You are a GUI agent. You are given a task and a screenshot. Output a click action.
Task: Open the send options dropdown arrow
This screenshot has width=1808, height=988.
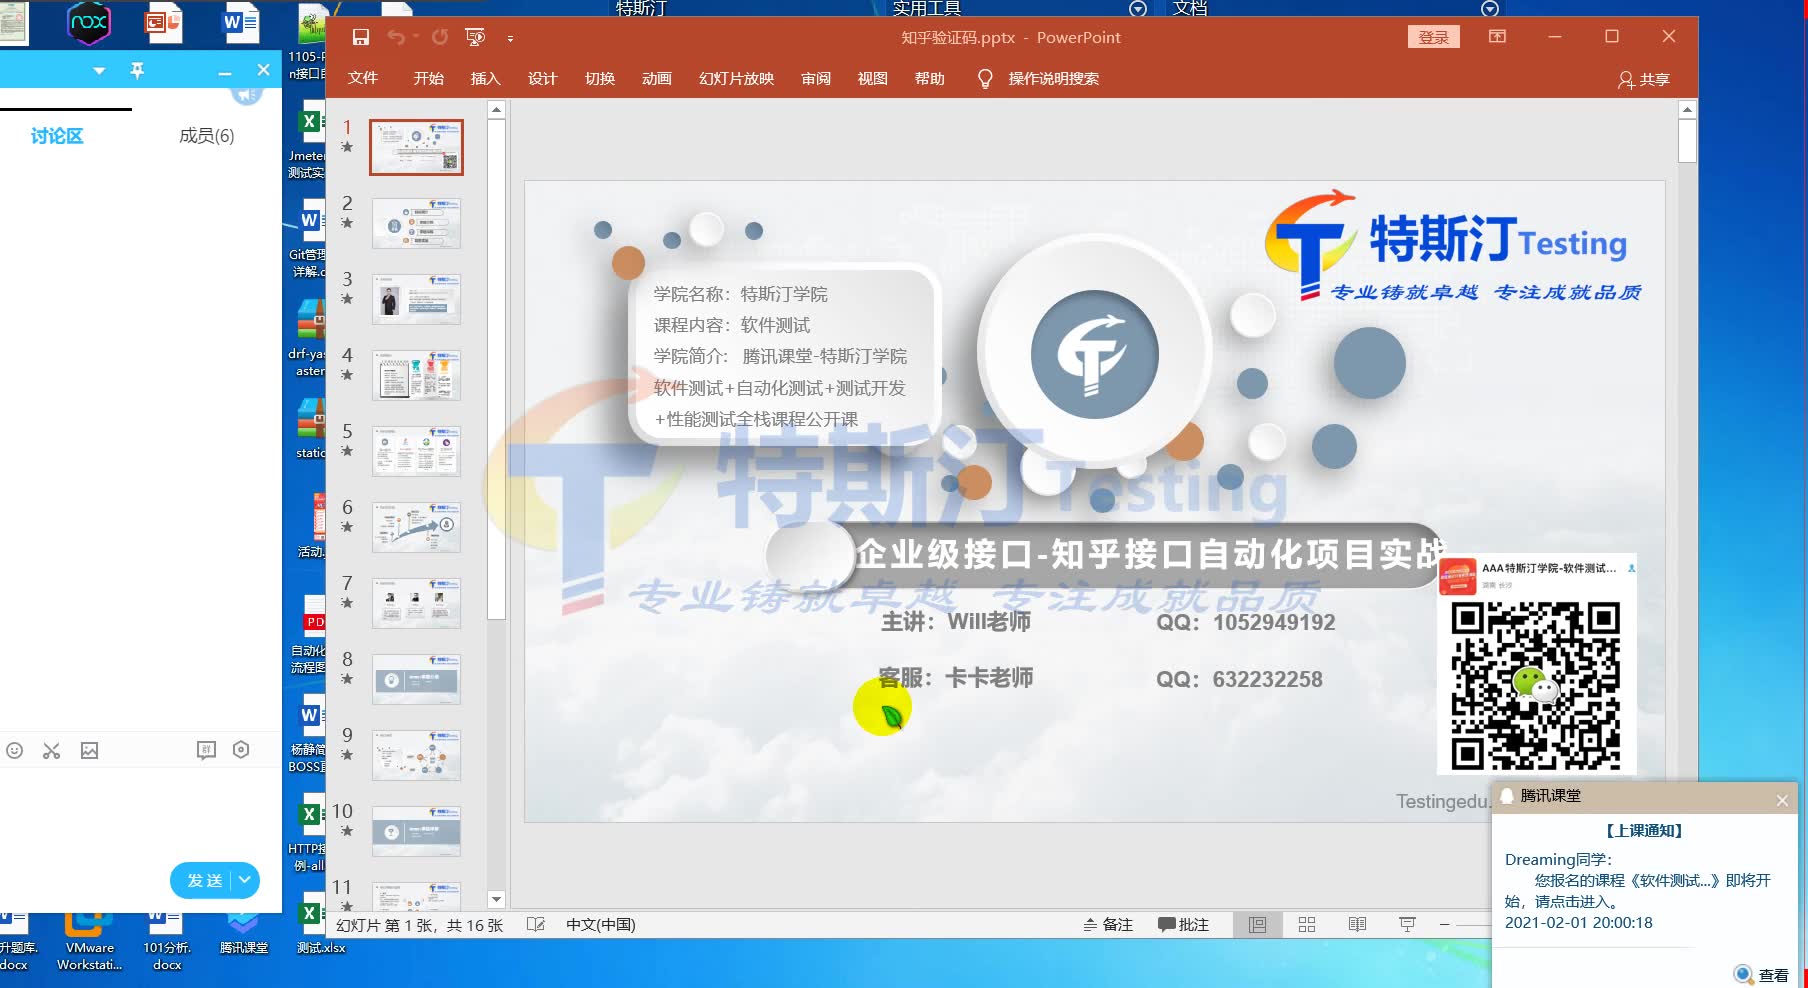(x=245, y=880)
